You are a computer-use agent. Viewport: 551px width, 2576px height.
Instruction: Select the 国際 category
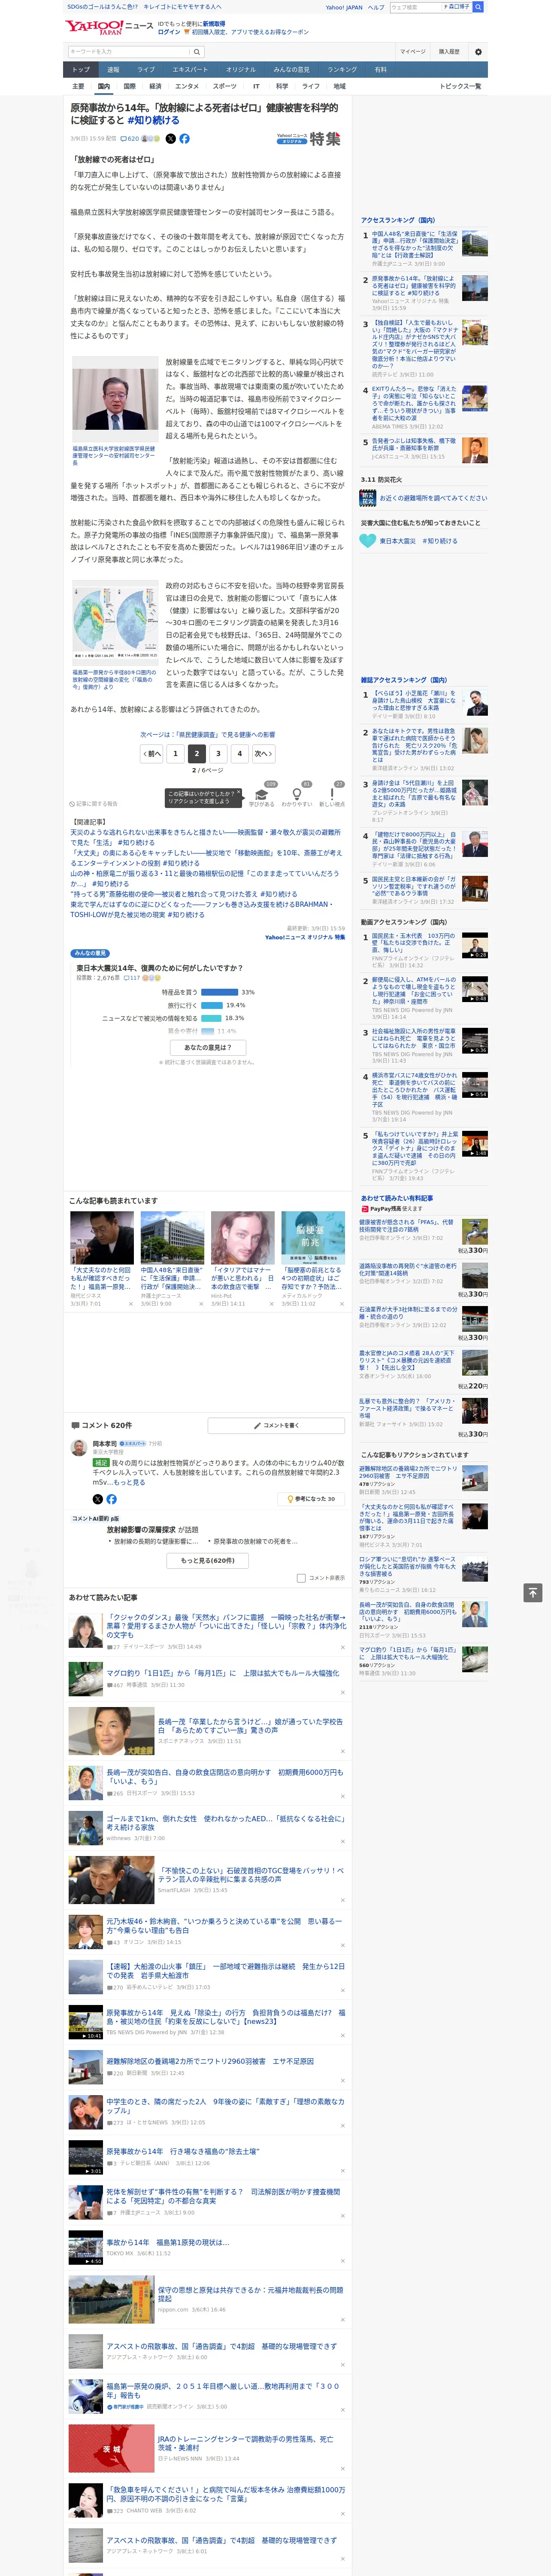pos(130,86)
